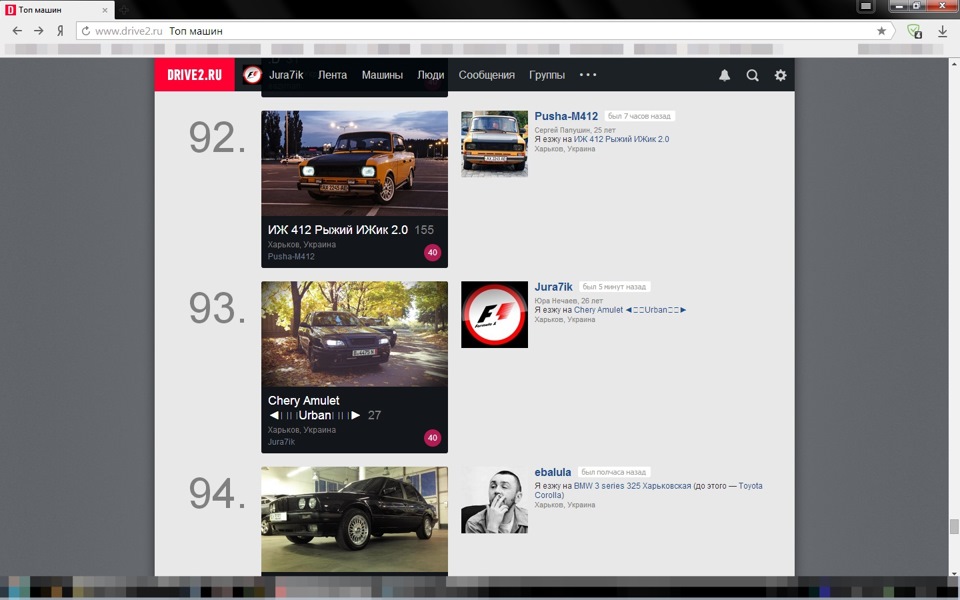The width and height of the screenshot is (960, 600).
Task: Open black BMW car photo
Action: click(x=354, y=520)
